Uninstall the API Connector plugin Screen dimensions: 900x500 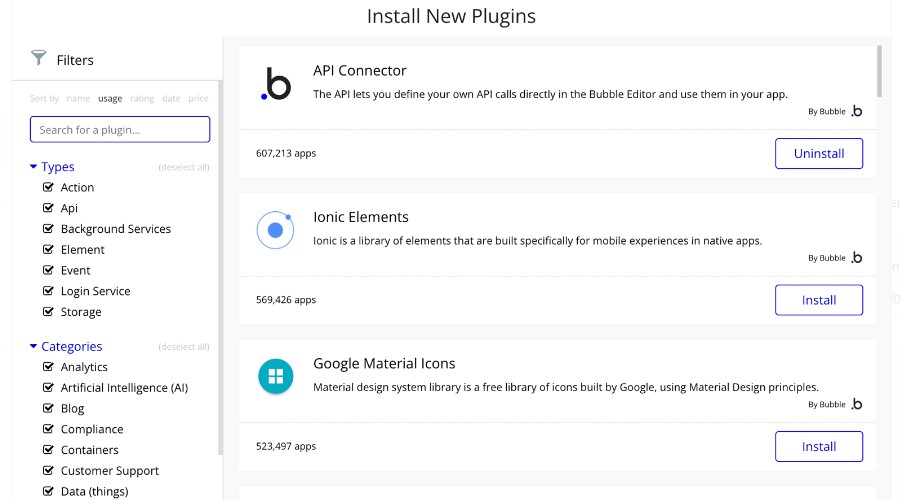pos(818,153)
